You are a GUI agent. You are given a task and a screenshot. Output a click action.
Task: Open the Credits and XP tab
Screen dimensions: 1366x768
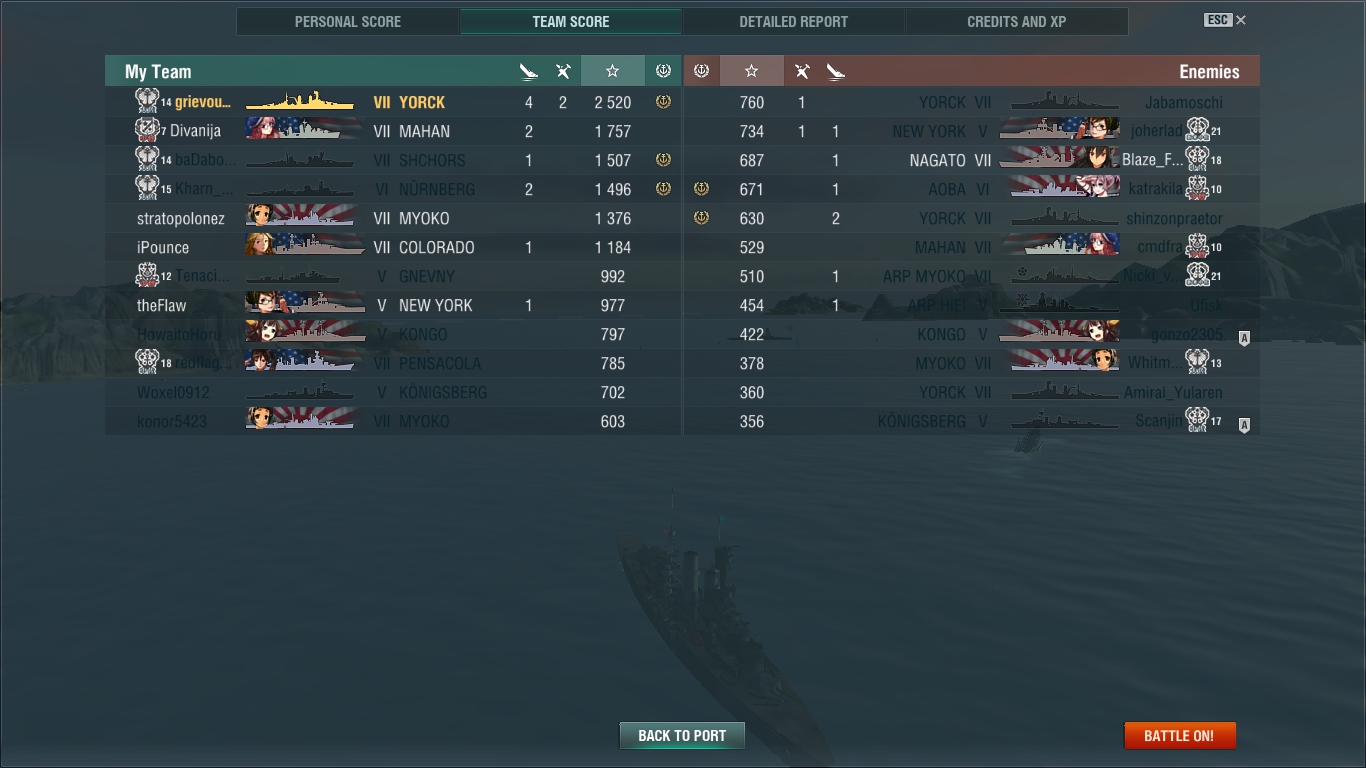1017,21
